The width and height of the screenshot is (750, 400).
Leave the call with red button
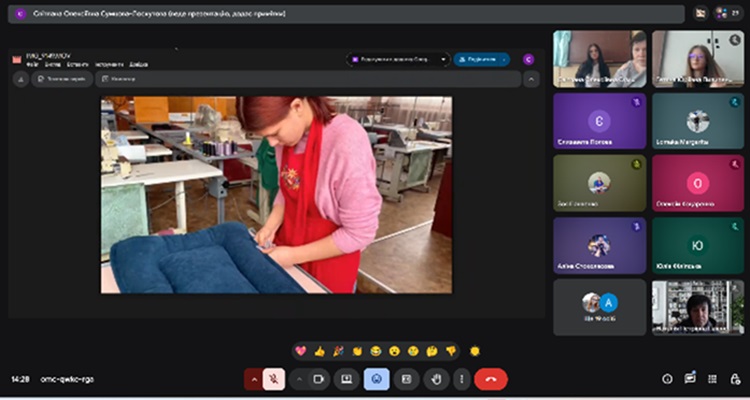coord(491,379)
